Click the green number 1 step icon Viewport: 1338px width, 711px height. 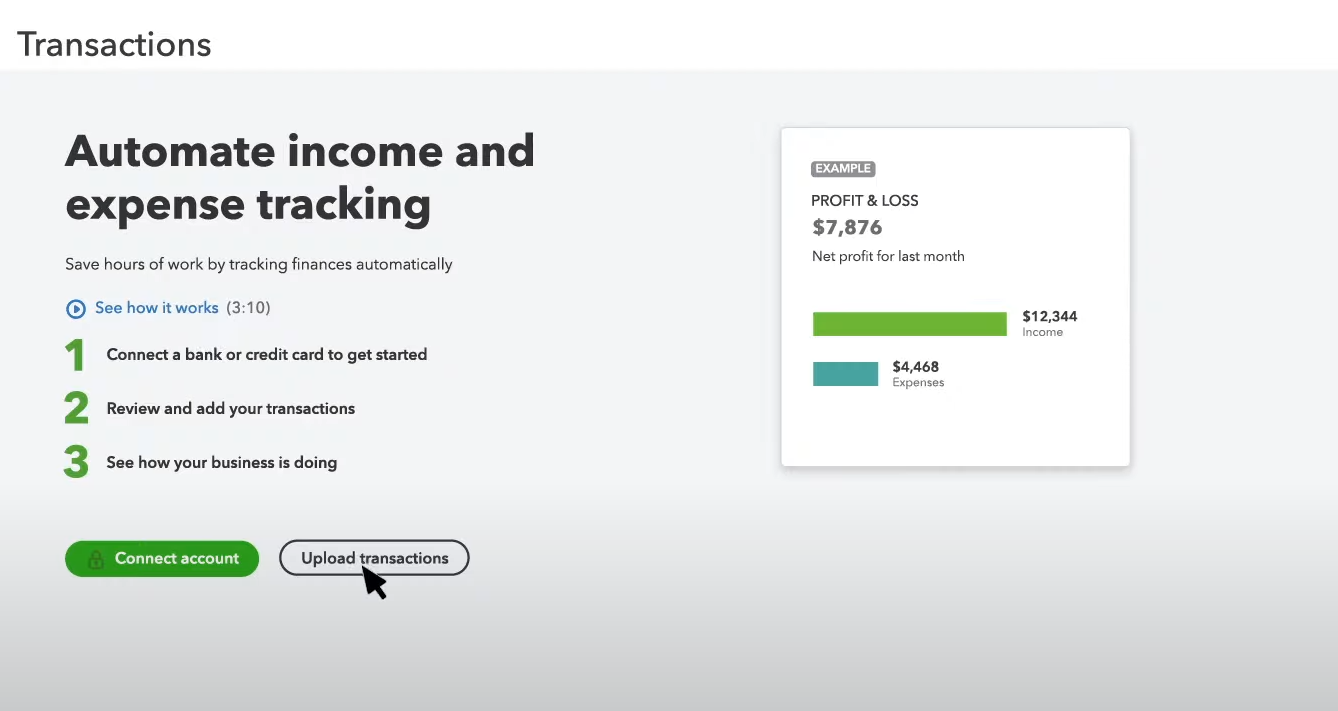pos(76,355)
